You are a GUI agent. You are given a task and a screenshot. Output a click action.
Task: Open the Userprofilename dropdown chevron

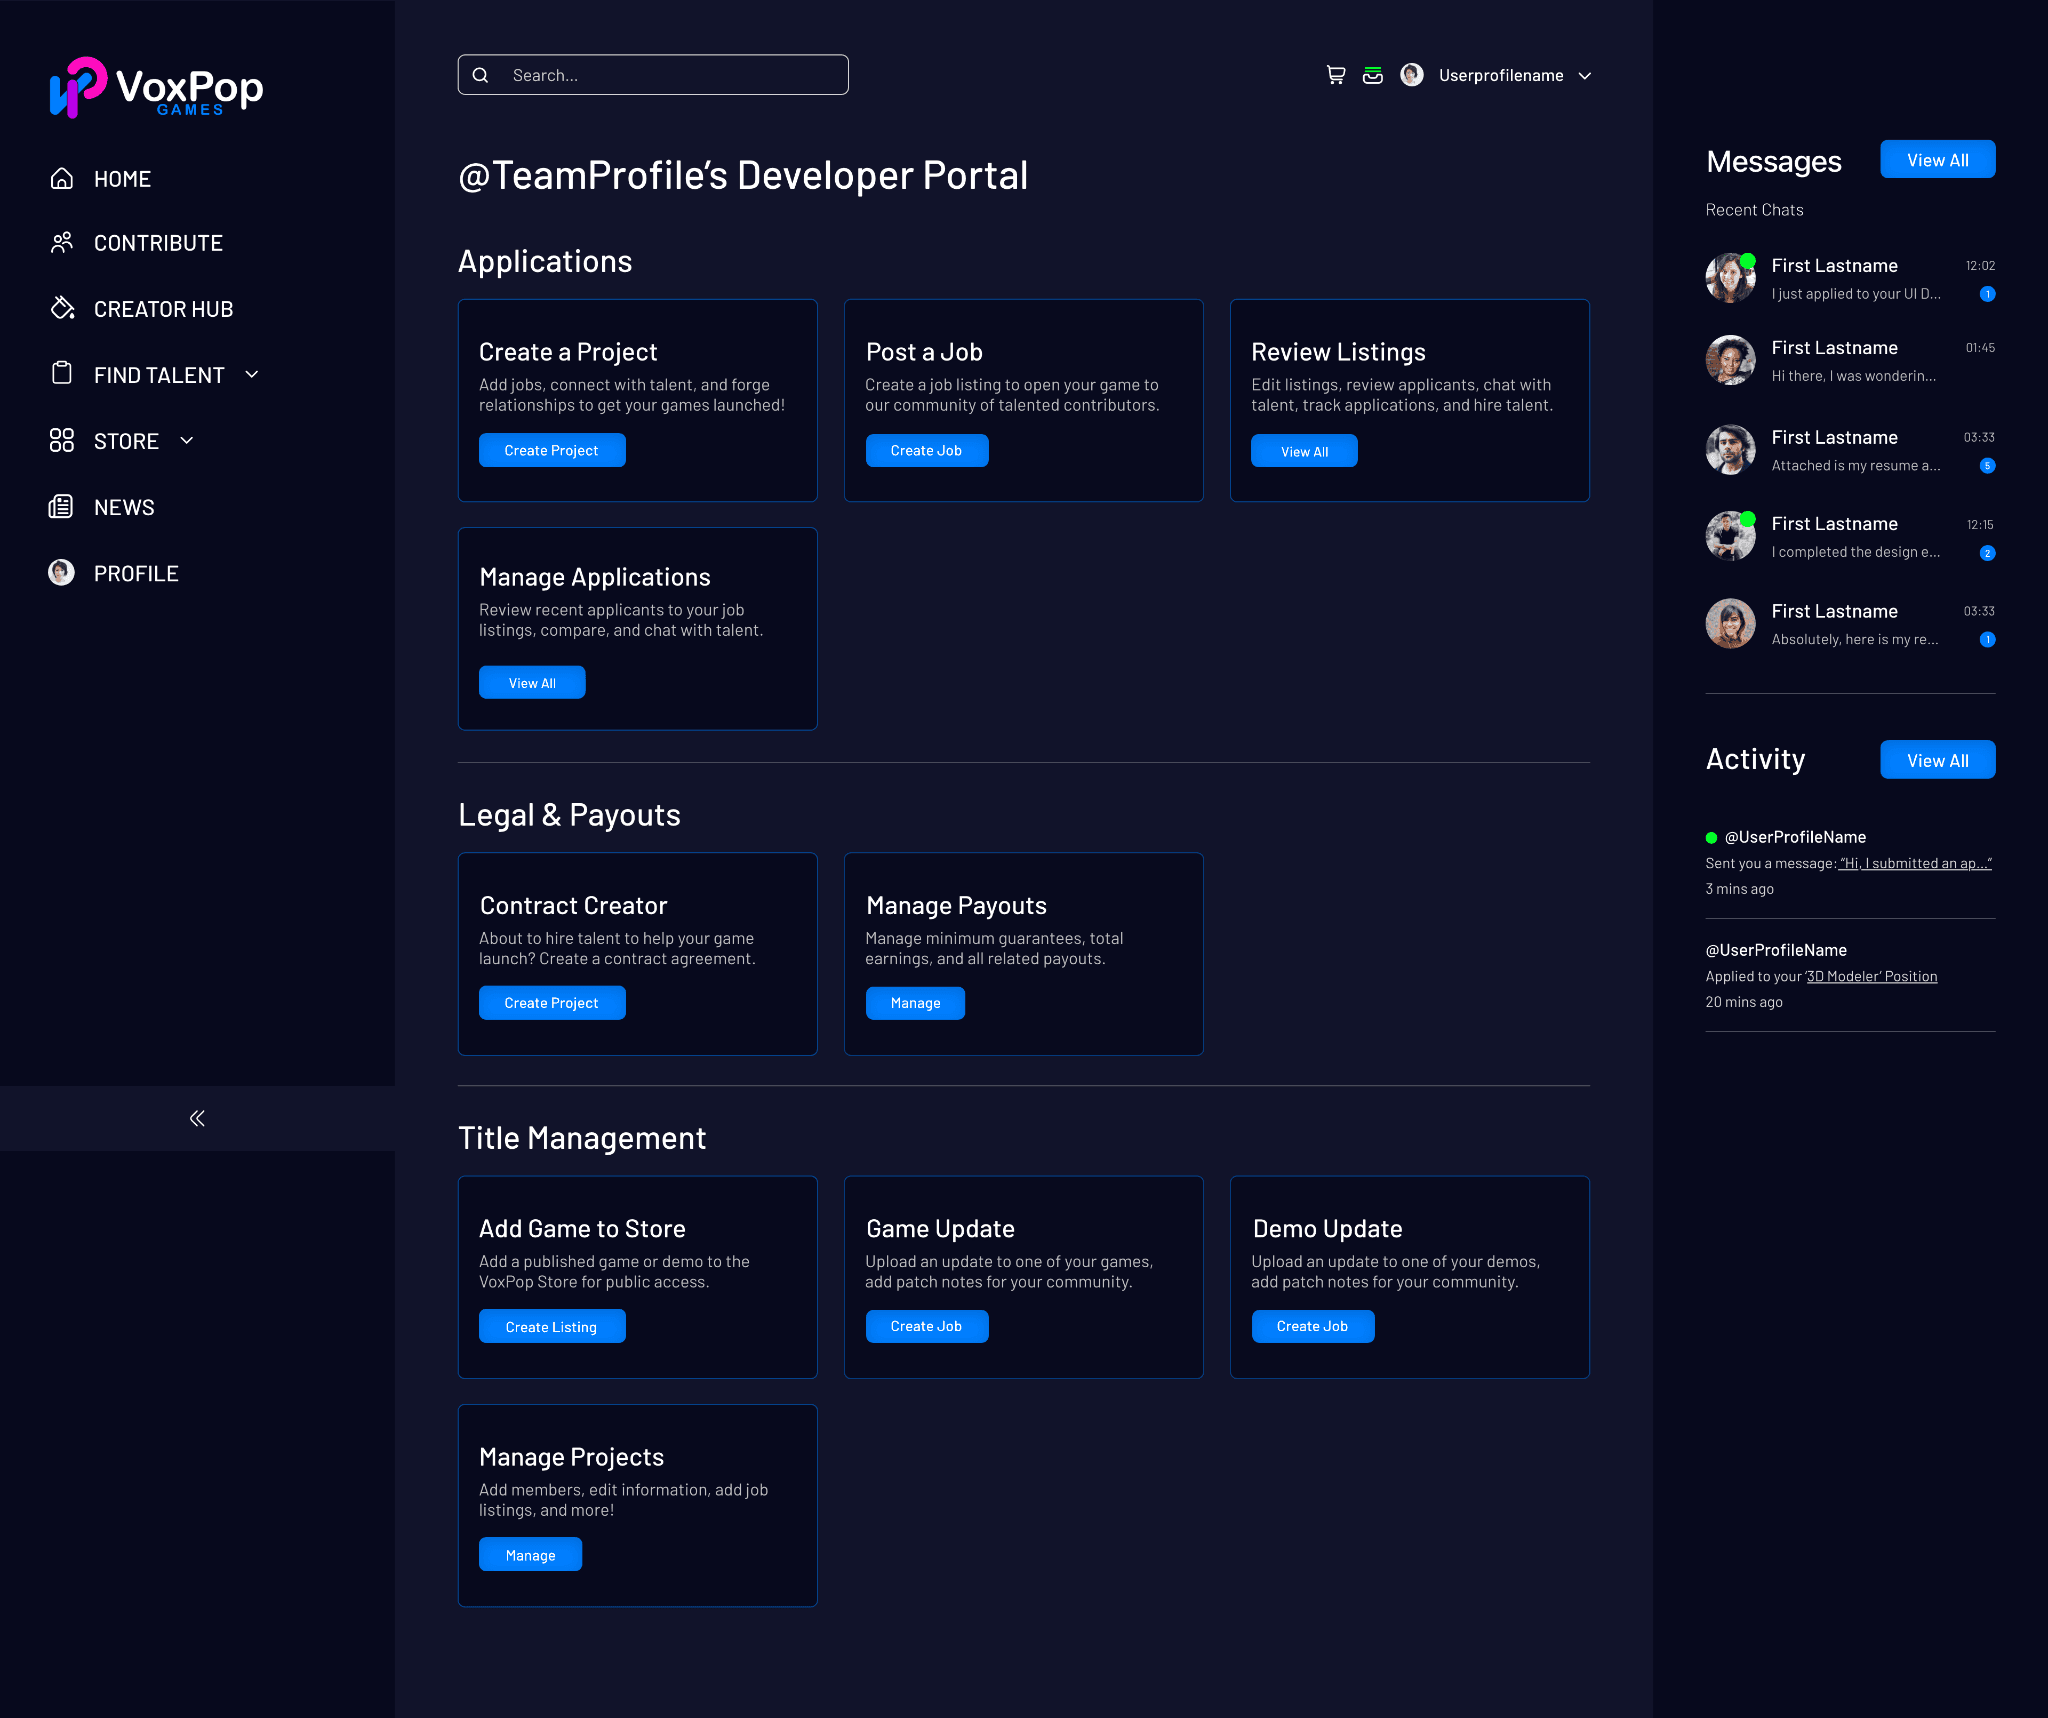(1585, 76)
